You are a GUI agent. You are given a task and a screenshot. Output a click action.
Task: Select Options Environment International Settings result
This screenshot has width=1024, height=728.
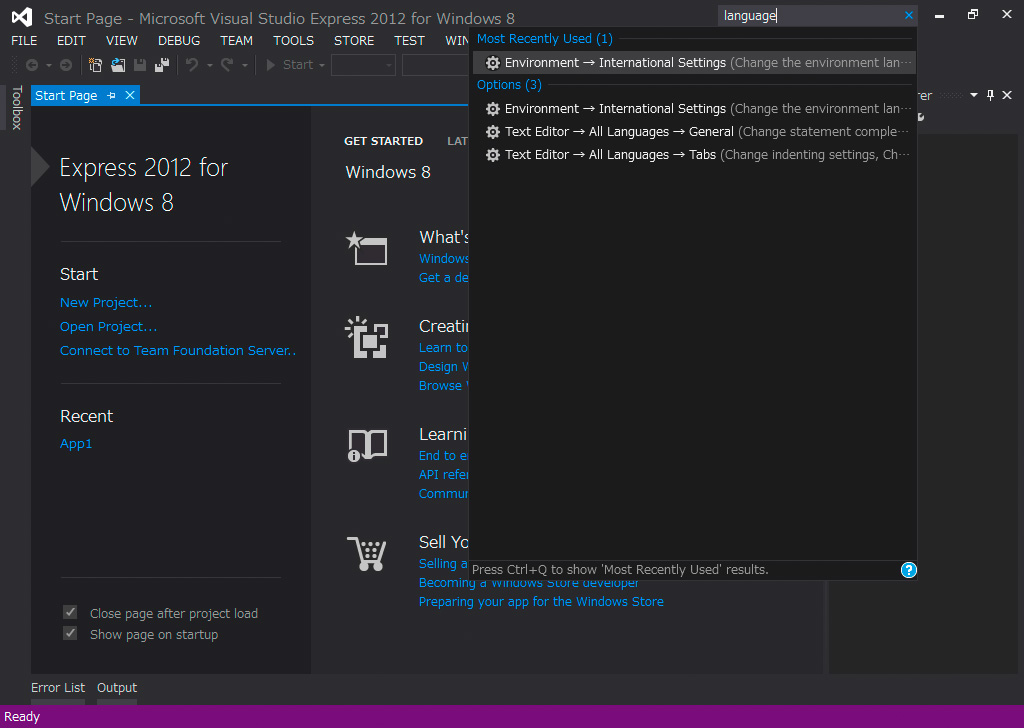(694, 108)
